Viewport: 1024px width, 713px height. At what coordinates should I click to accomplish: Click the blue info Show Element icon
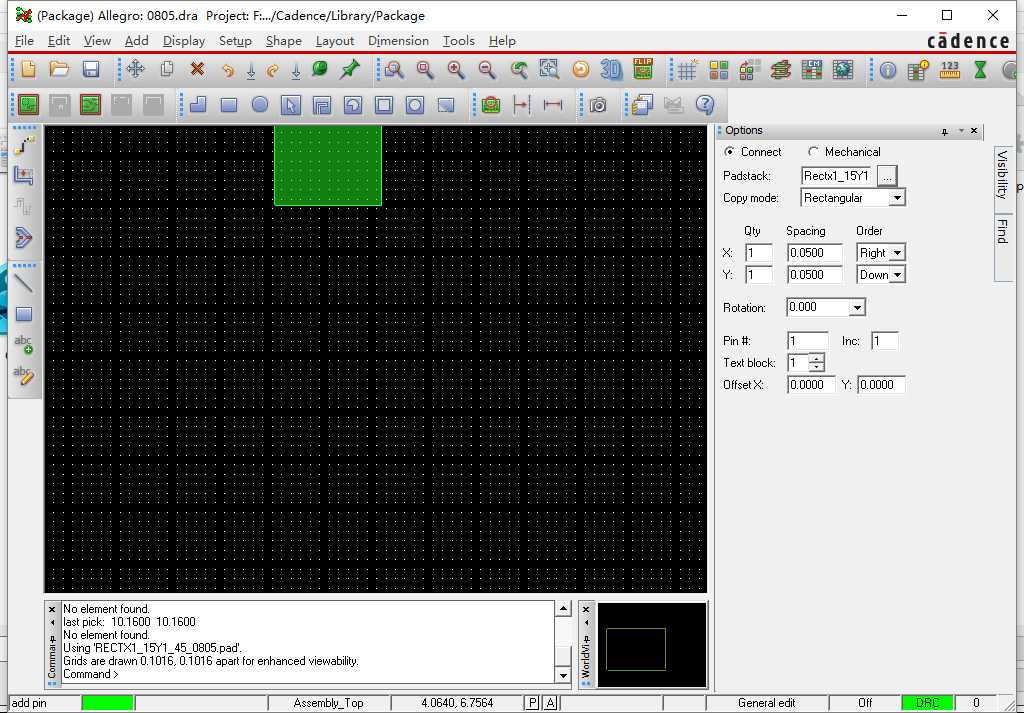(888, 69)
